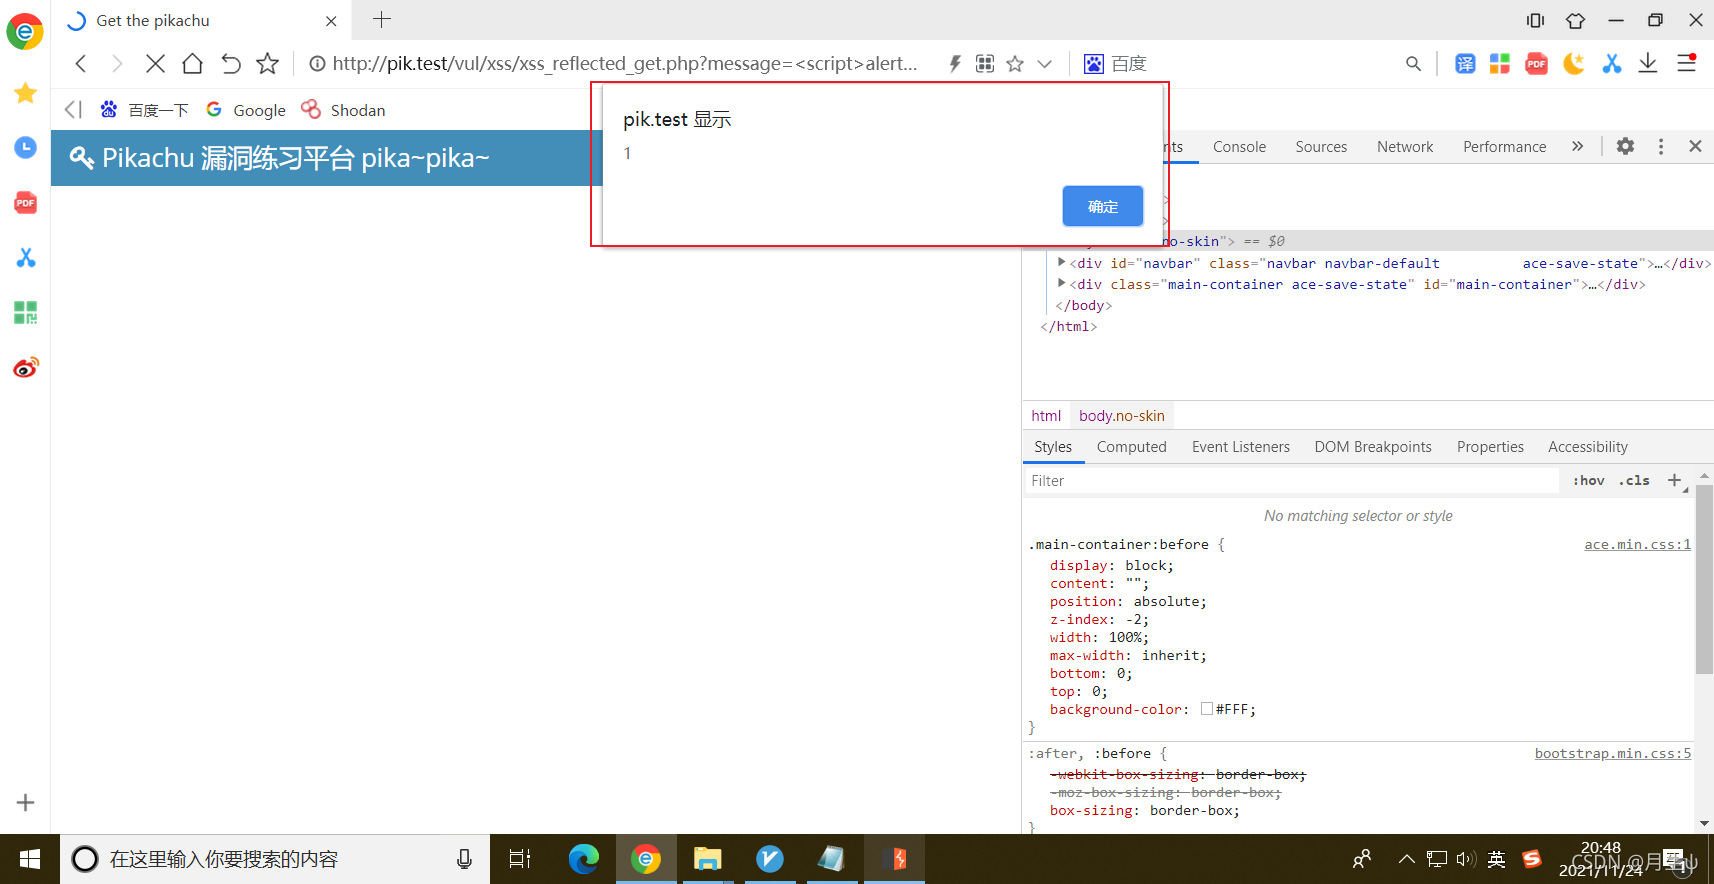Open the sidebar Weibo icon

click(x=26, y=368)
